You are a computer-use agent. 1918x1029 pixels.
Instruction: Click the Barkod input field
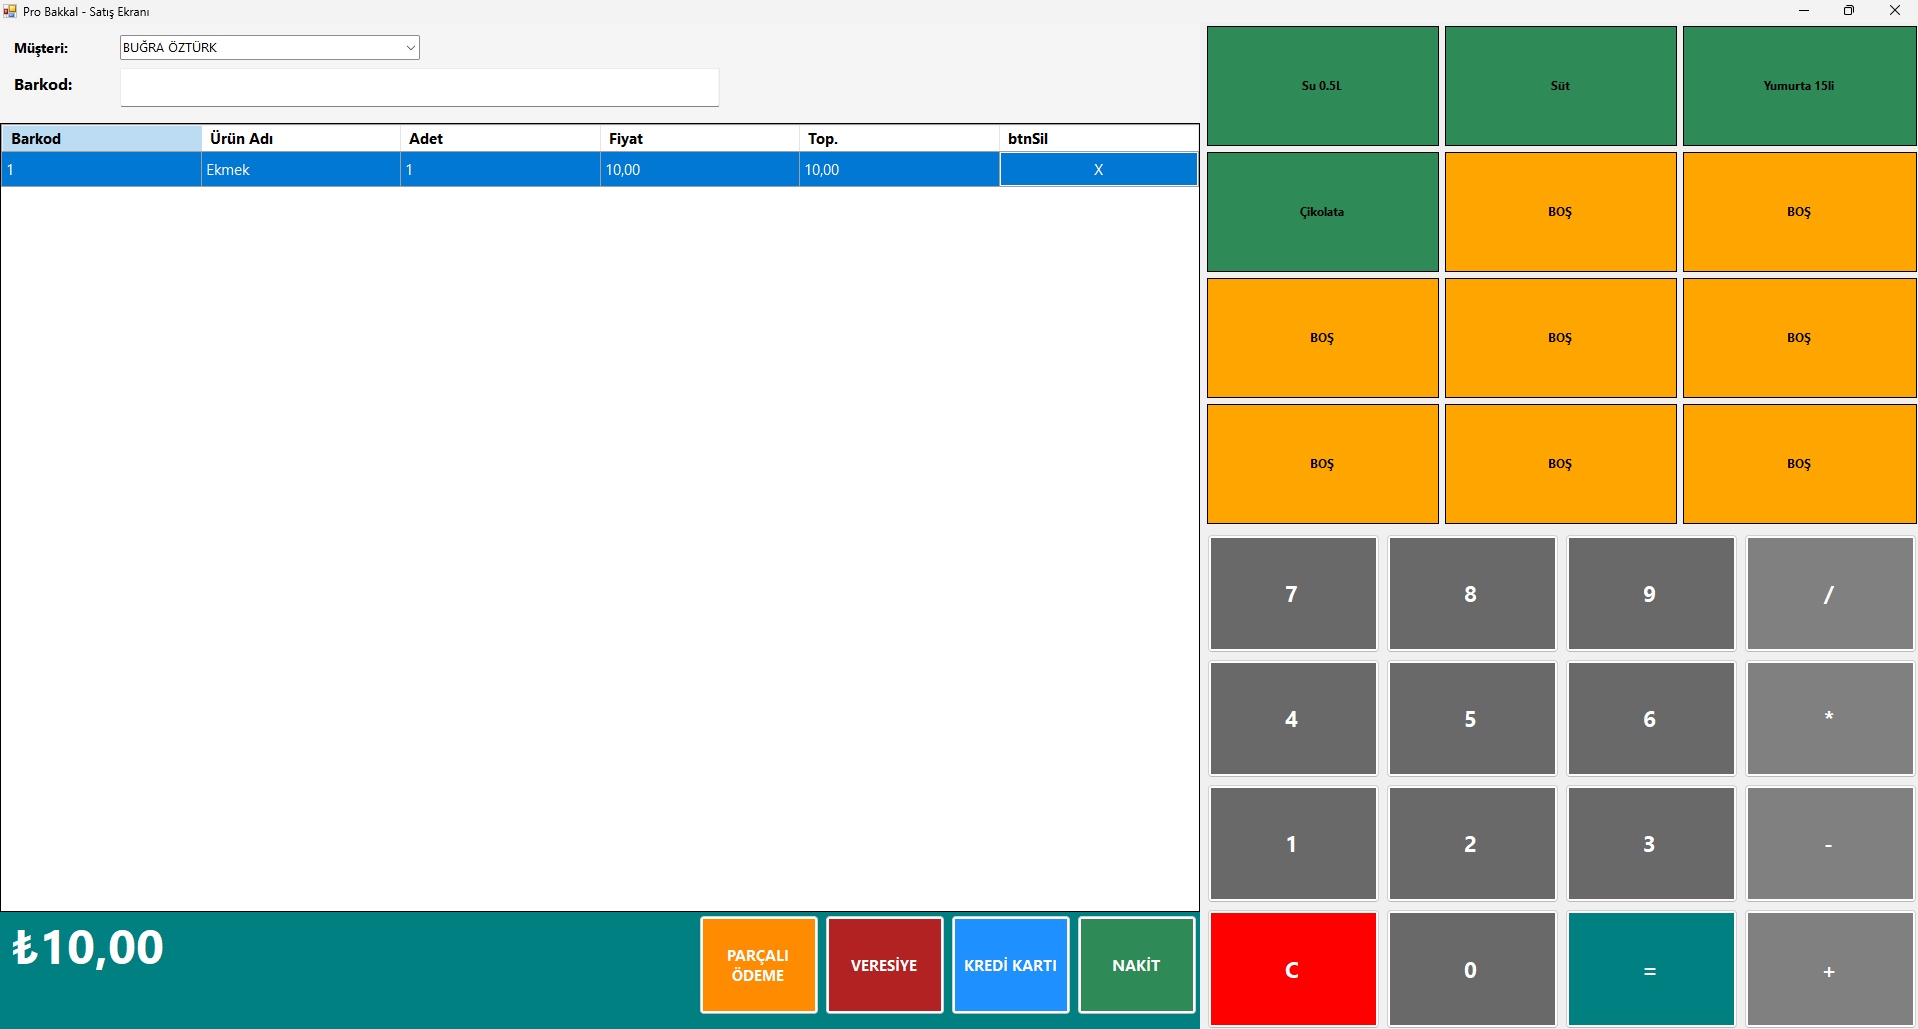[419, 87]
